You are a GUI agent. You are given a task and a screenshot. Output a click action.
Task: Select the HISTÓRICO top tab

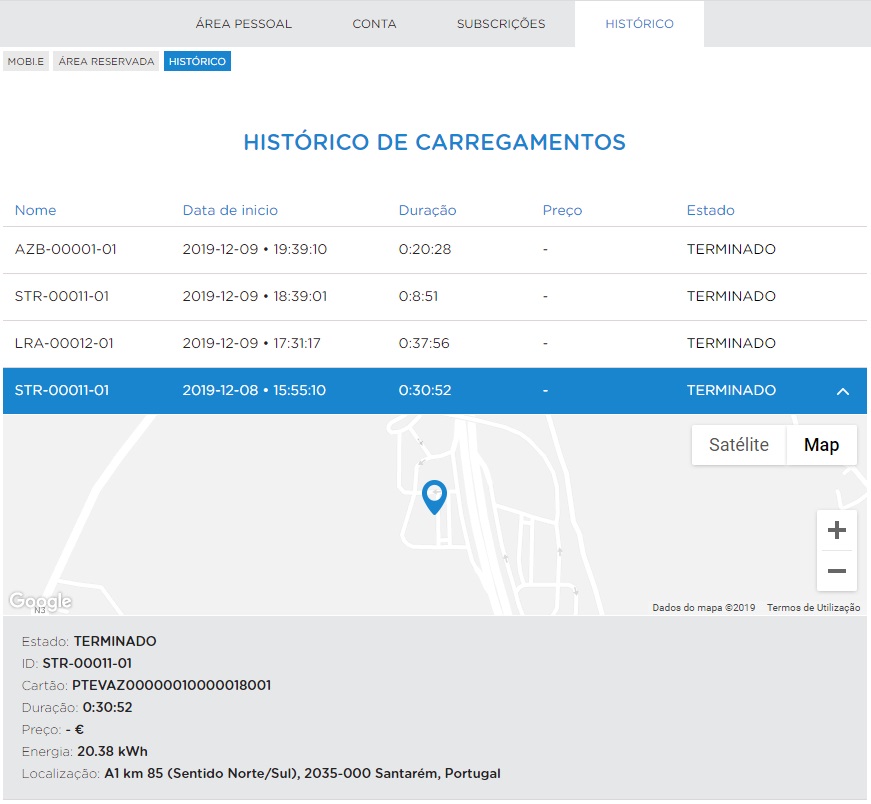[639, 24]
